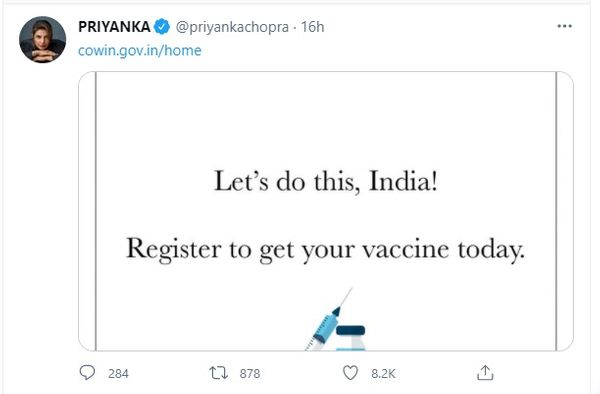The width and height of the screenshot is (600, 394).
Task: Follow the cowin.gov.in/home link
Action: point(140,50)
